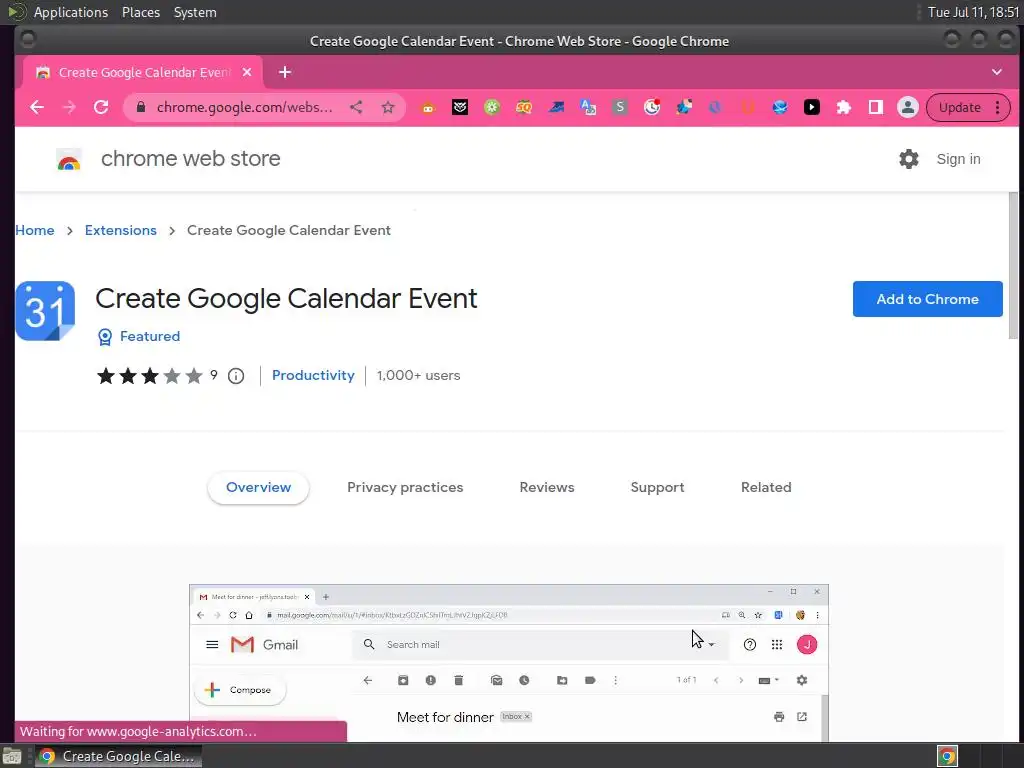Open the SQ extension icon
This screenshot has height=768, width=1024.
point(524,107)
